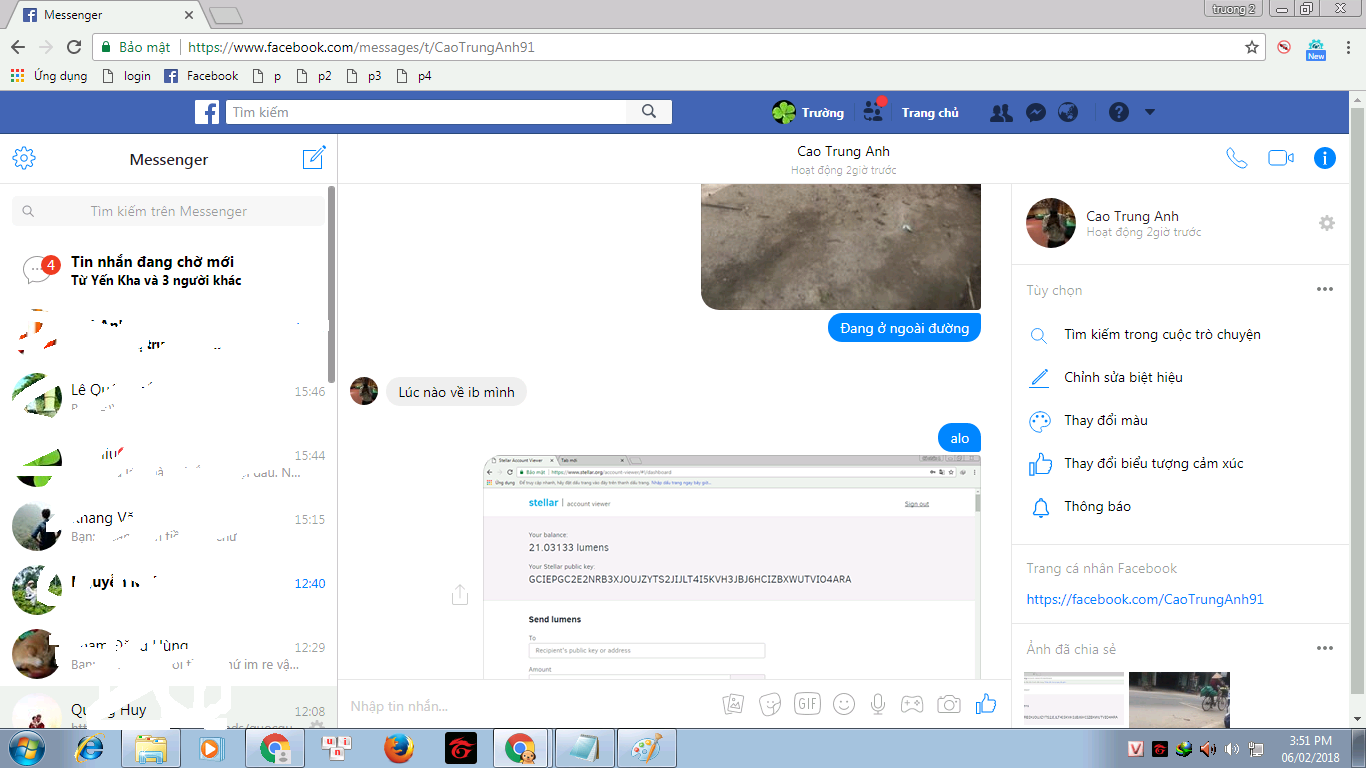The height and width of the screenshot is (768, 1366).
Task: Expand the Tùy chọn more options menu
Action: coord(1325,290)
